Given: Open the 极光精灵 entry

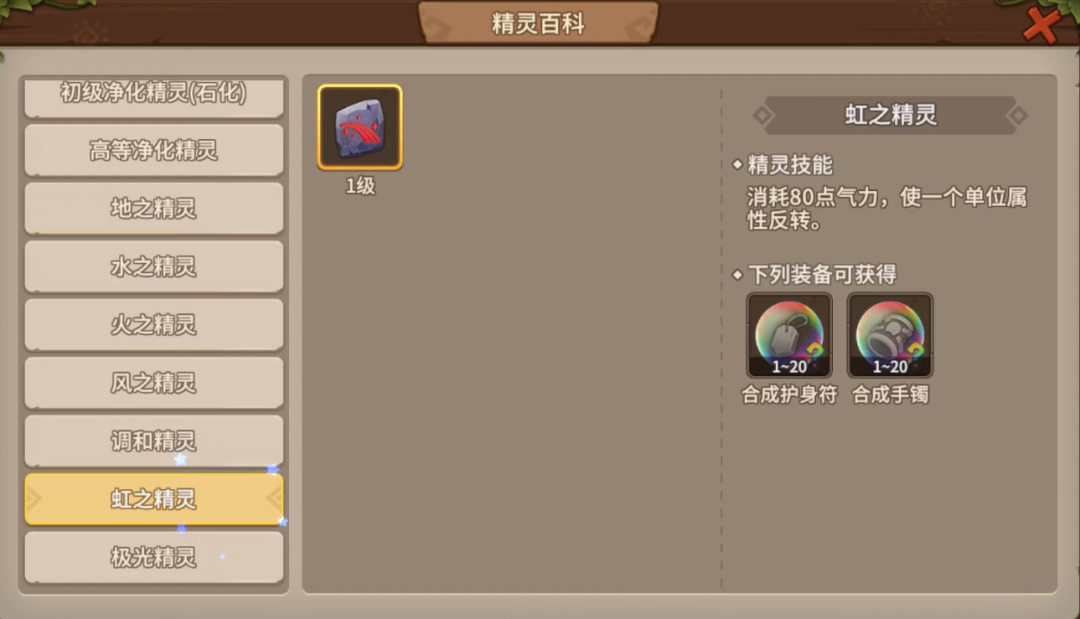Looking at the screenshot, I should 154,557.
